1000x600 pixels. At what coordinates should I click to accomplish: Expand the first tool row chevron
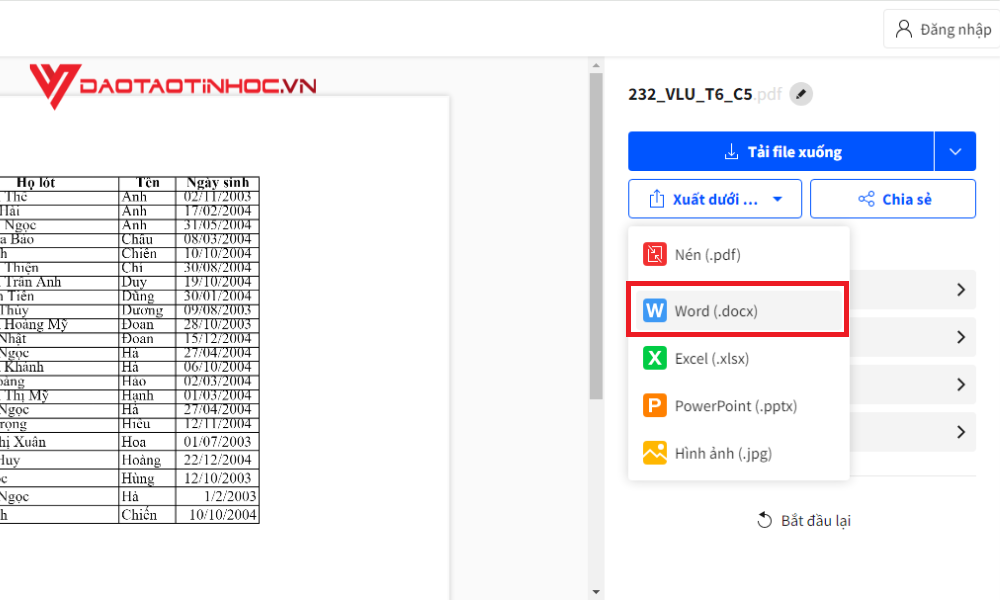click(x=961, y=289)
